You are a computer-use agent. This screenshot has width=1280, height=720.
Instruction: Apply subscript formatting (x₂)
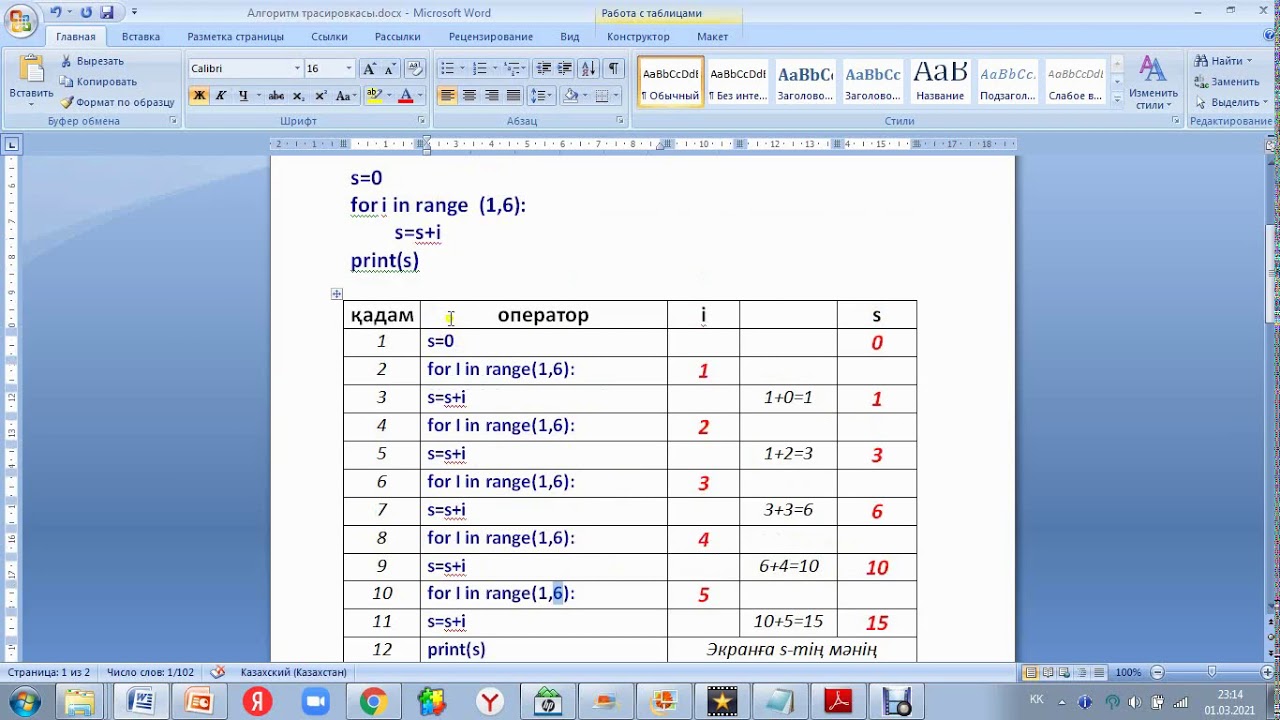click(298, 96)
